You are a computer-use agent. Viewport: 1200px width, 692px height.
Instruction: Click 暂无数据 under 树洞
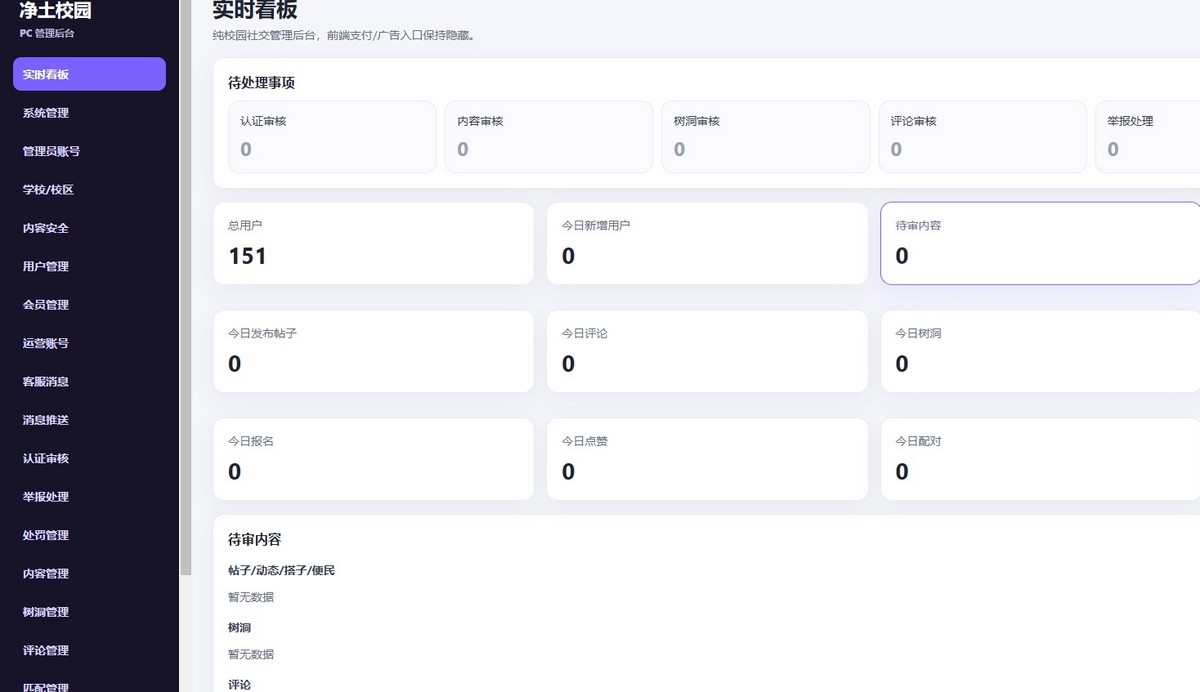pyautogui.click(x=251, y=654)
